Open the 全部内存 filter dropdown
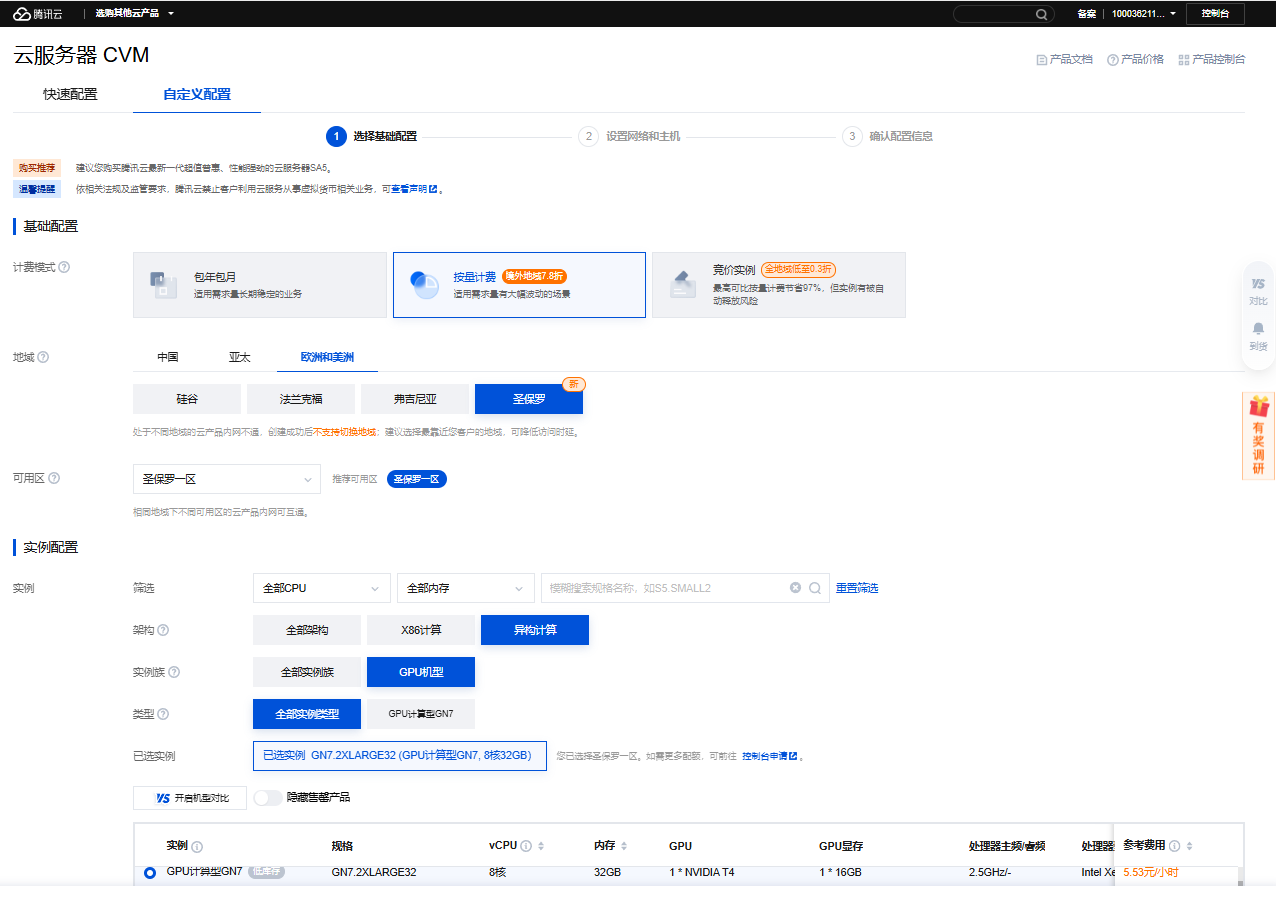The width and height of the screenshot is (1276, 899). pos(466,588)
